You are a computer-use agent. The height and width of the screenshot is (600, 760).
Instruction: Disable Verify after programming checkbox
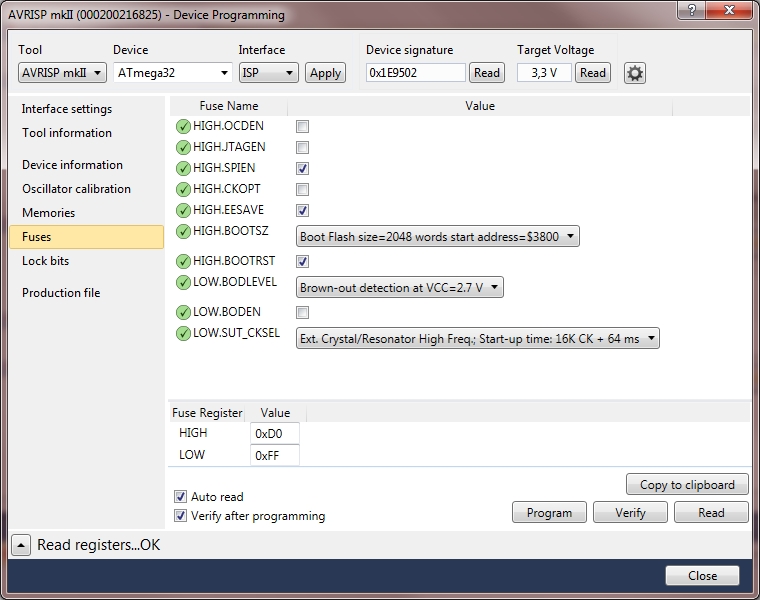180,516
